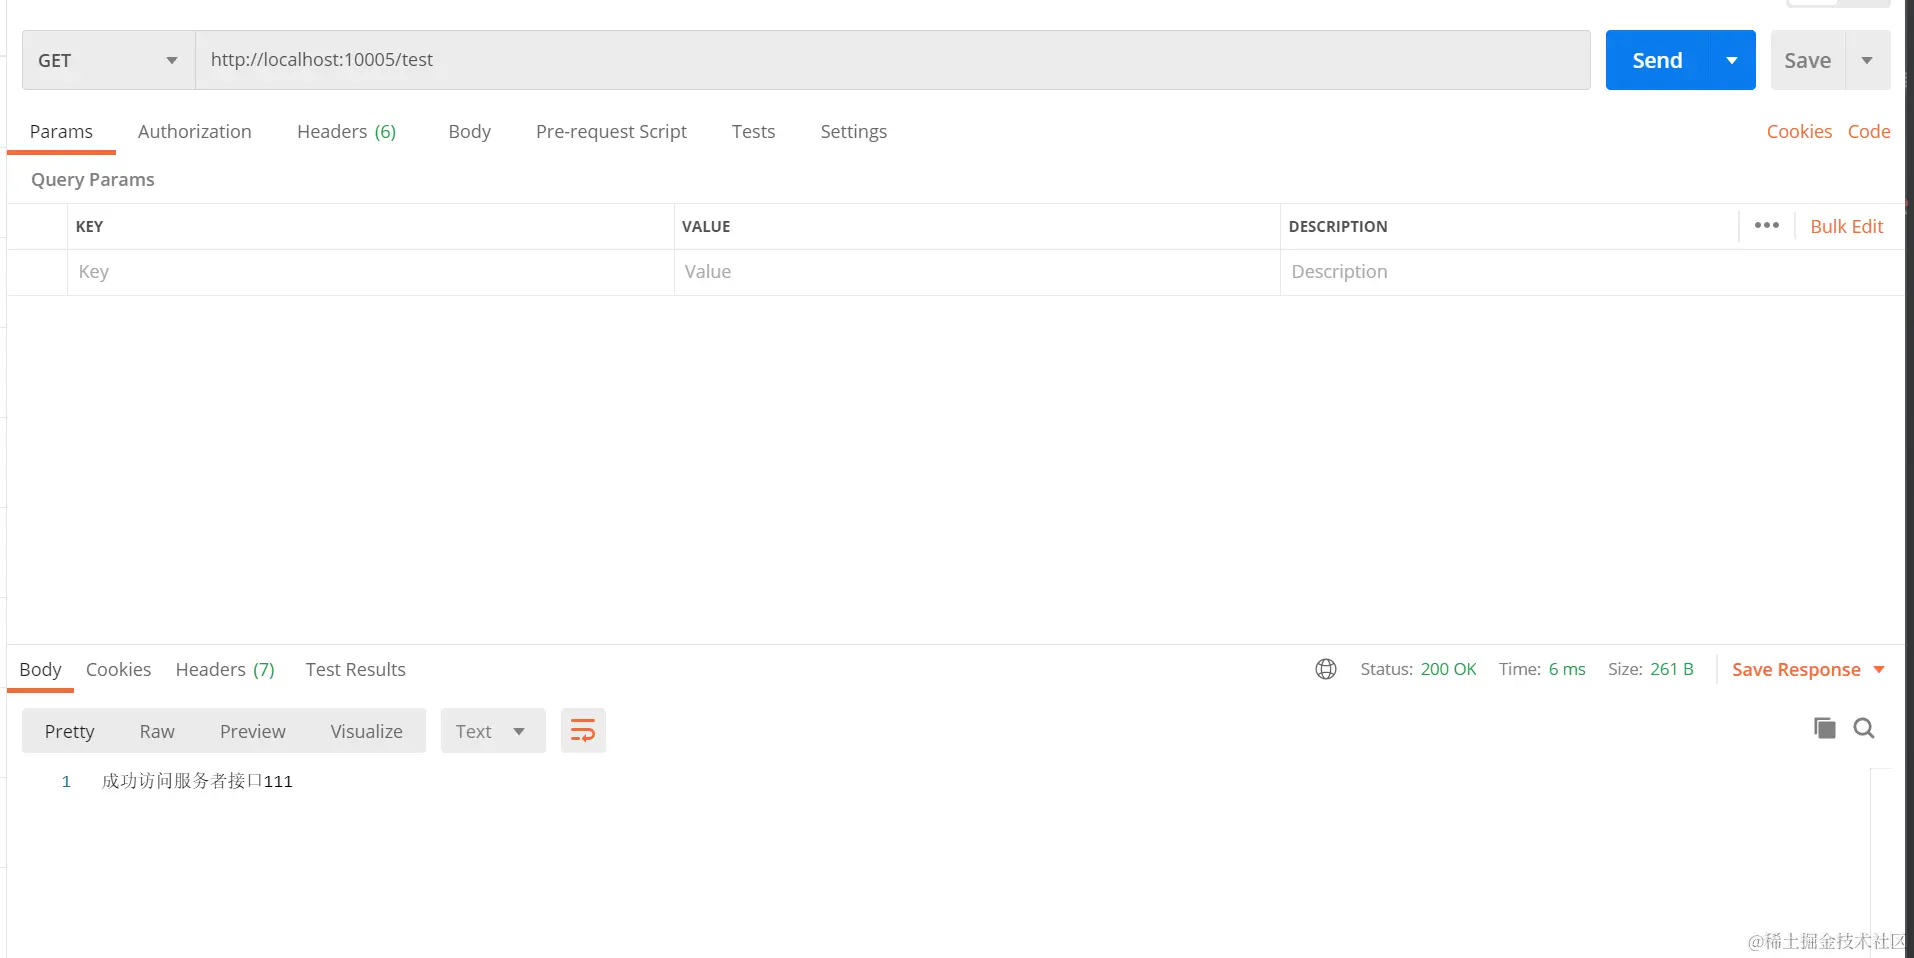Image resolution: width=1914 pixels, height=958 pixels.
Task: Click the query param Key field
Action: (x=371, y=272)
